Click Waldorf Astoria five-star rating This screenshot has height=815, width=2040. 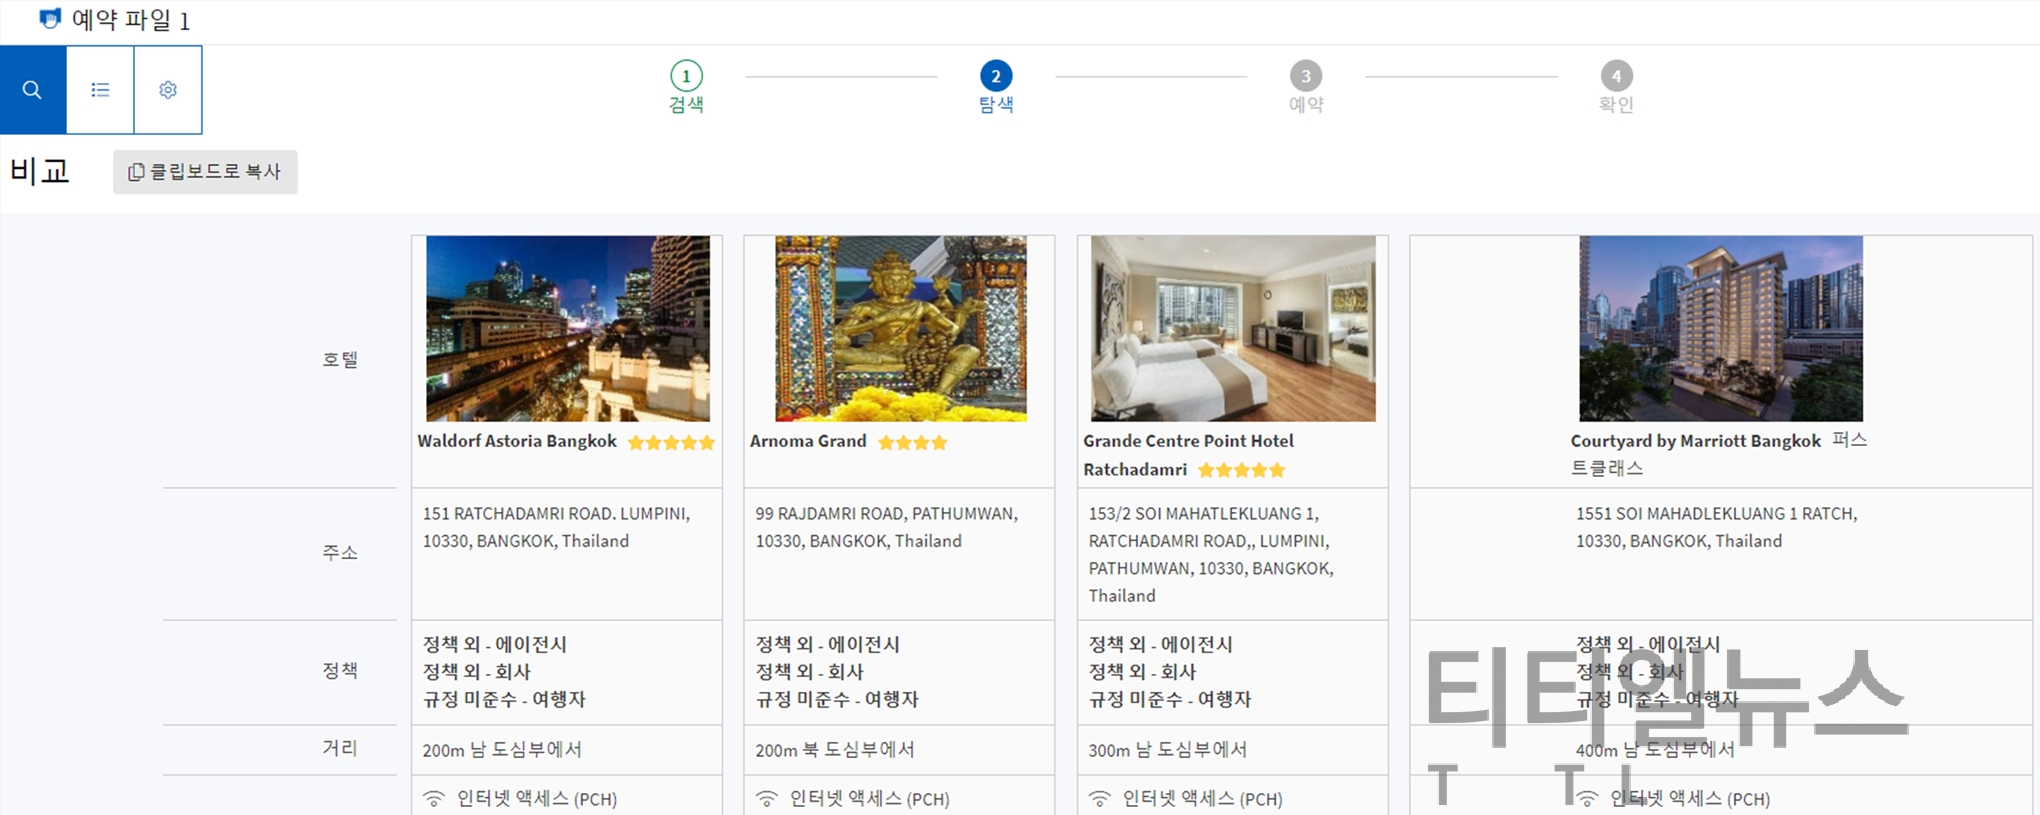pos(671,442)
